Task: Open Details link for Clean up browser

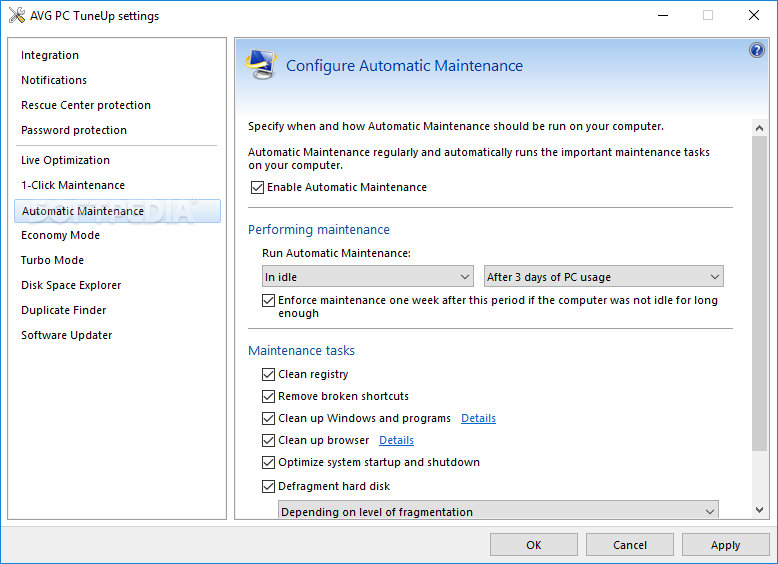Action: coord(396,440)
